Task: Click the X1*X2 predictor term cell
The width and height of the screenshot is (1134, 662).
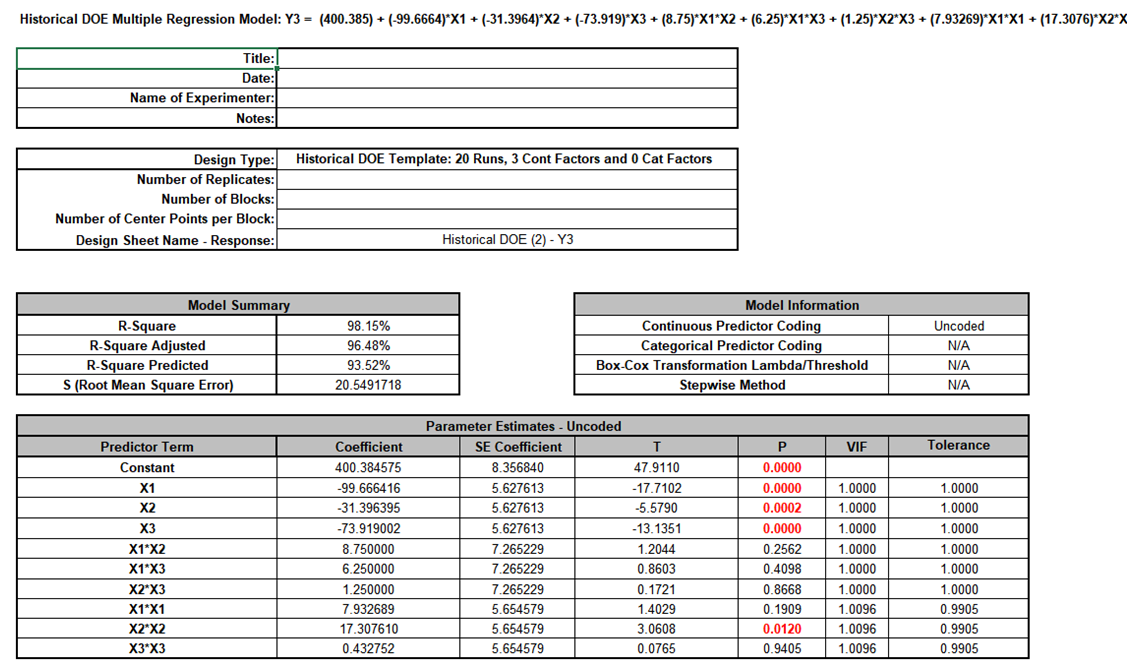Action: [147, 549]
